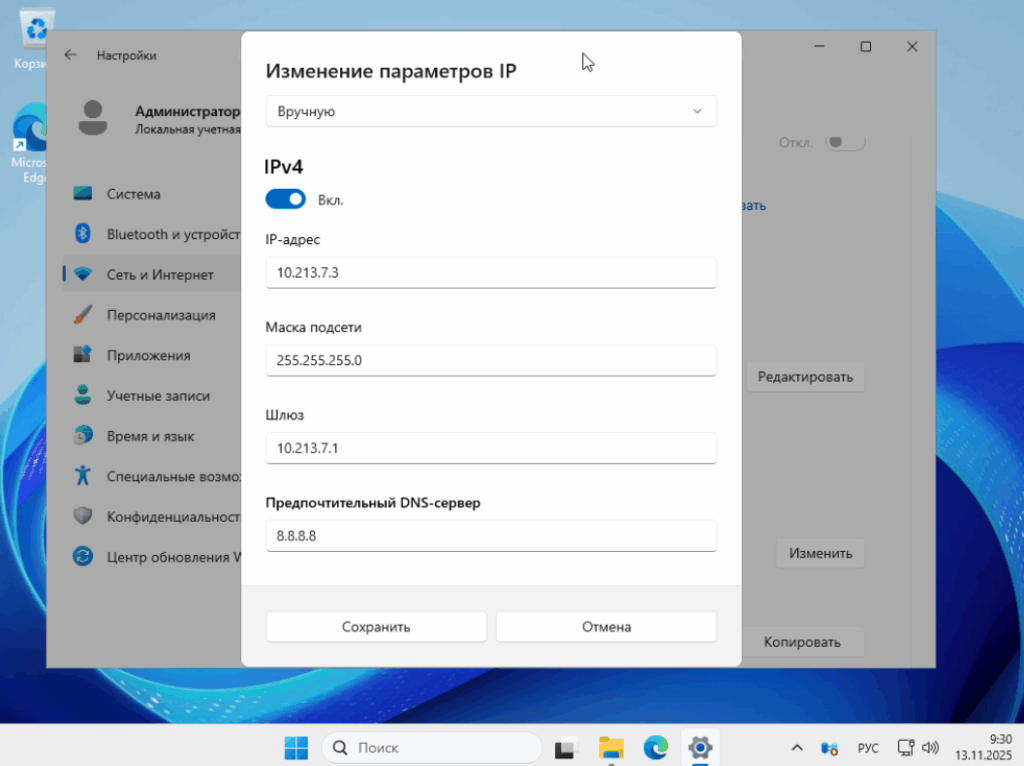
Task: Select the Маска подсети field 255.255.255.0
Action: pos(490,360)
